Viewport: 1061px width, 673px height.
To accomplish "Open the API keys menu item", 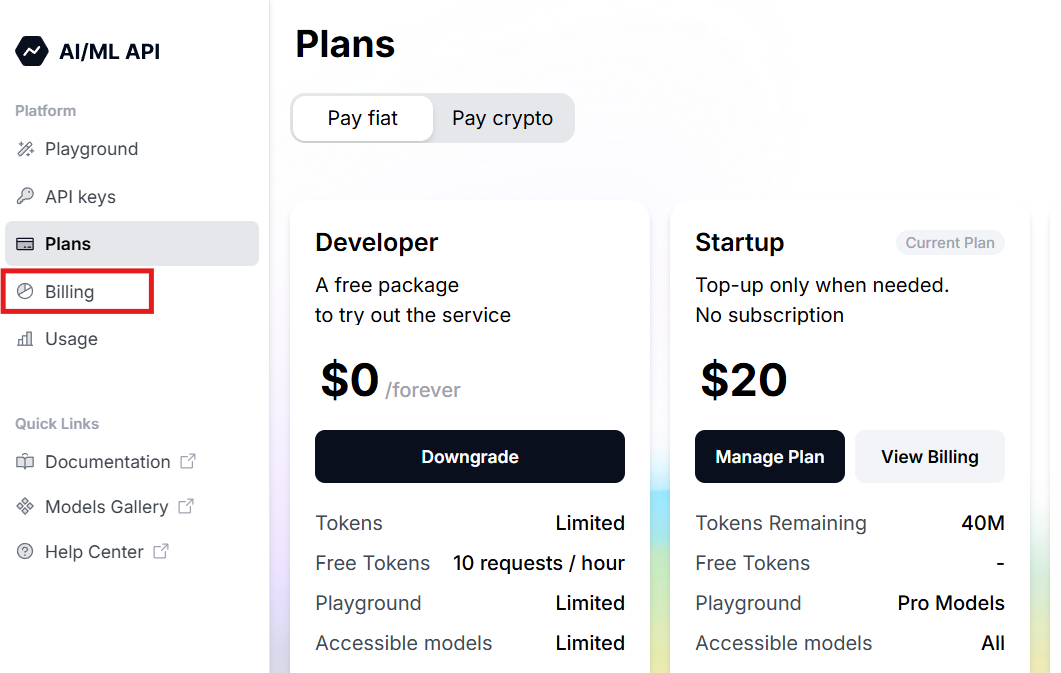I will click(x=80, y=197).
